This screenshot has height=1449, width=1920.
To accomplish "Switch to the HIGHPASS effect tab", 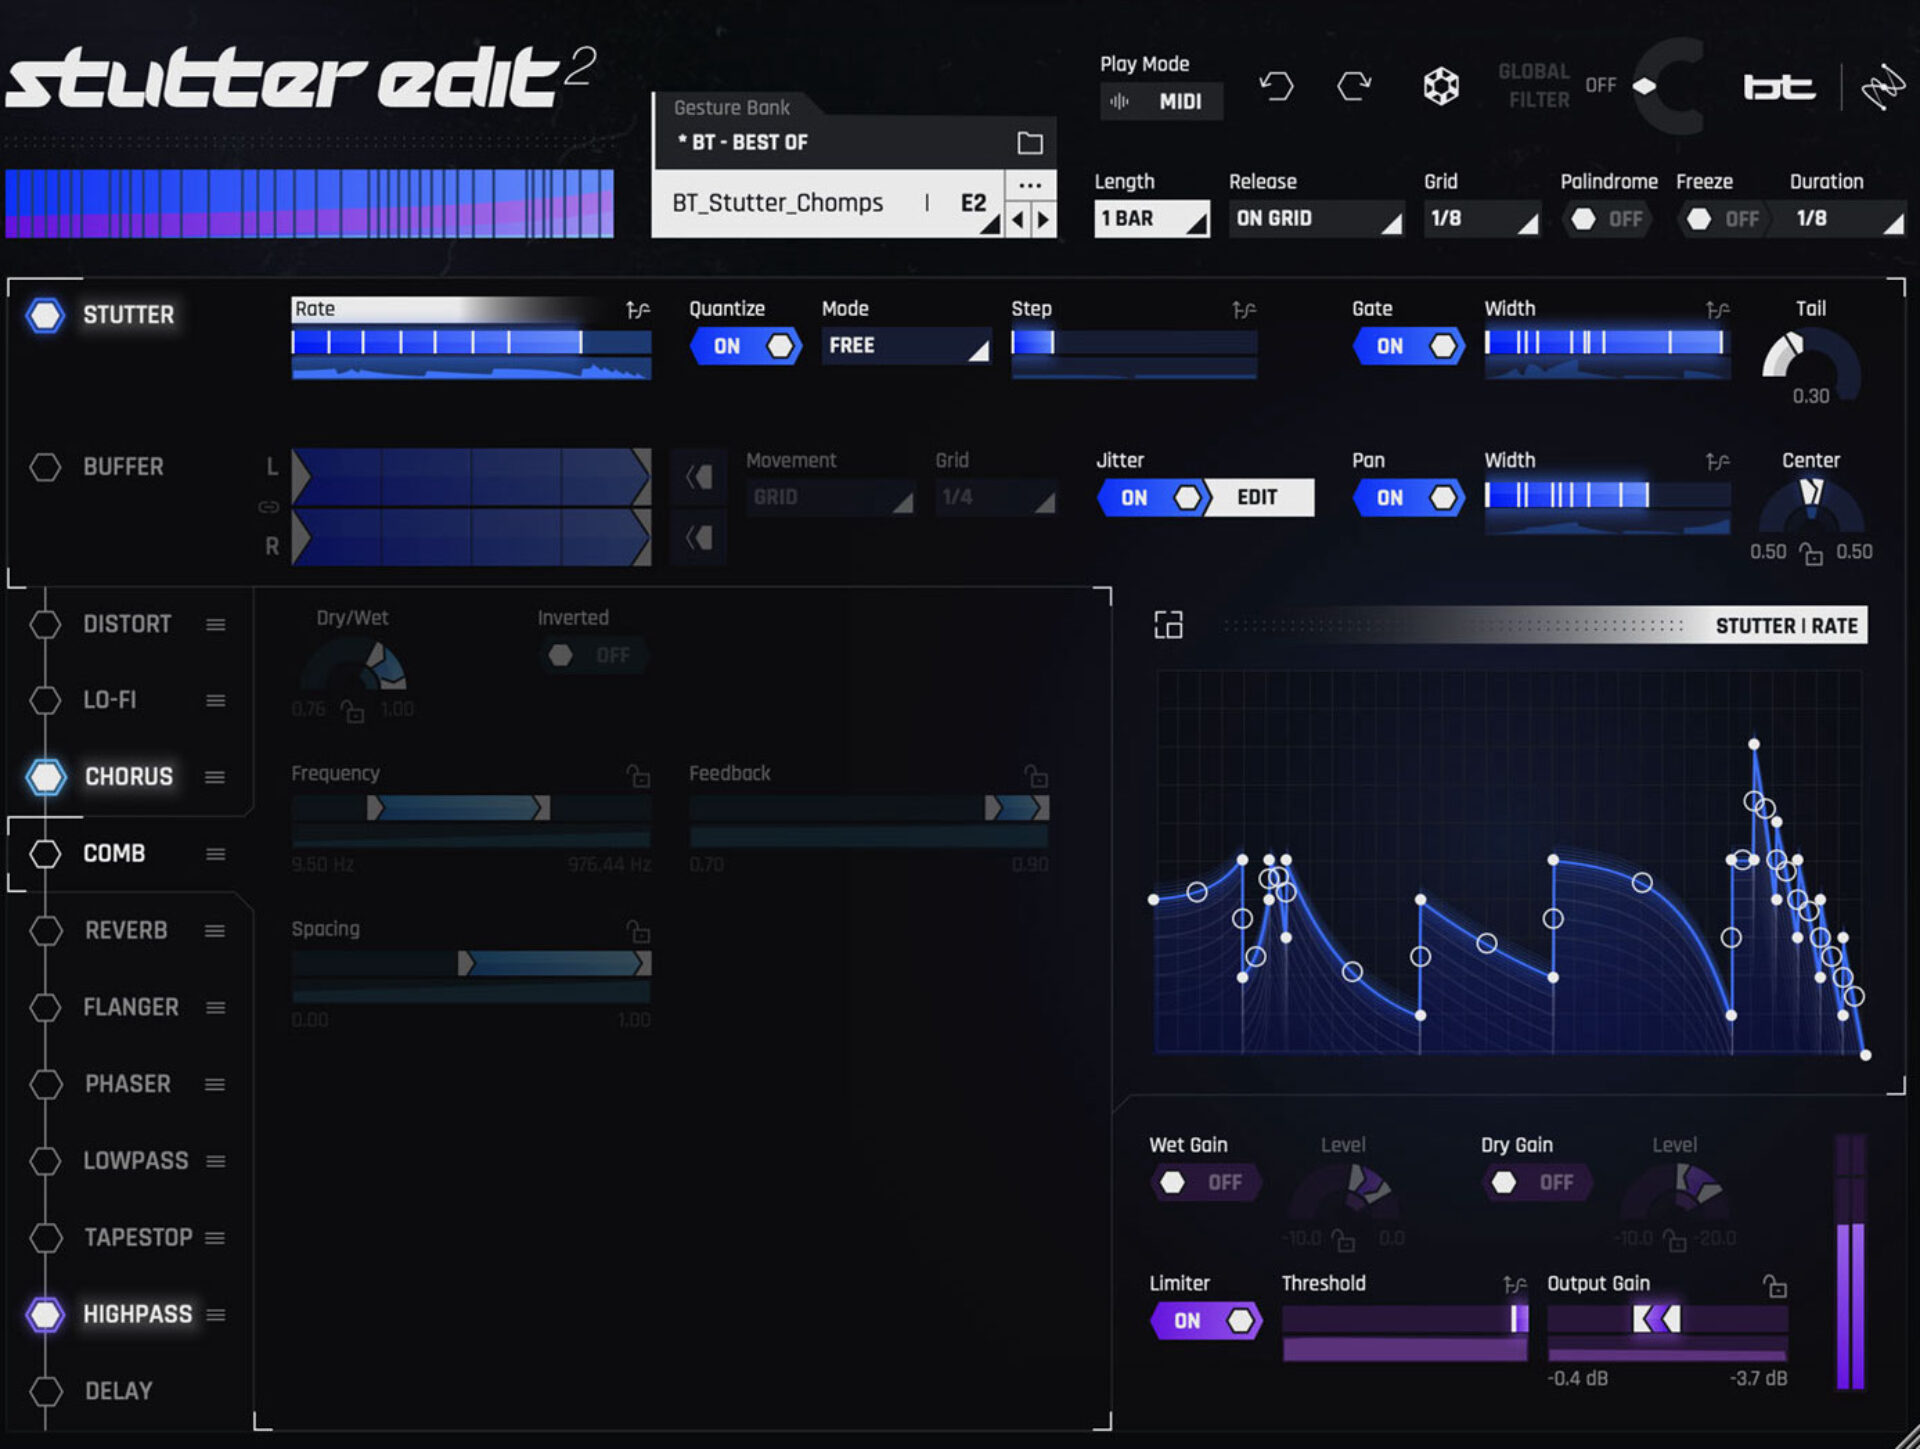I will click(136, 1314).
